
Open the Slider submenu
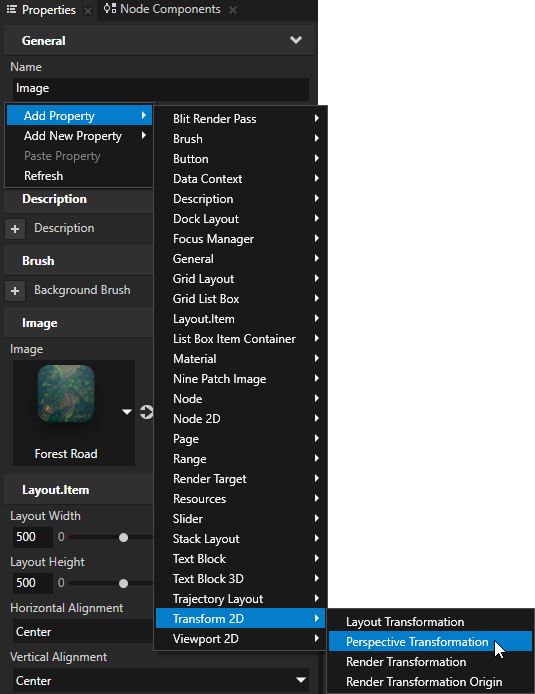(x=241, y=519)
